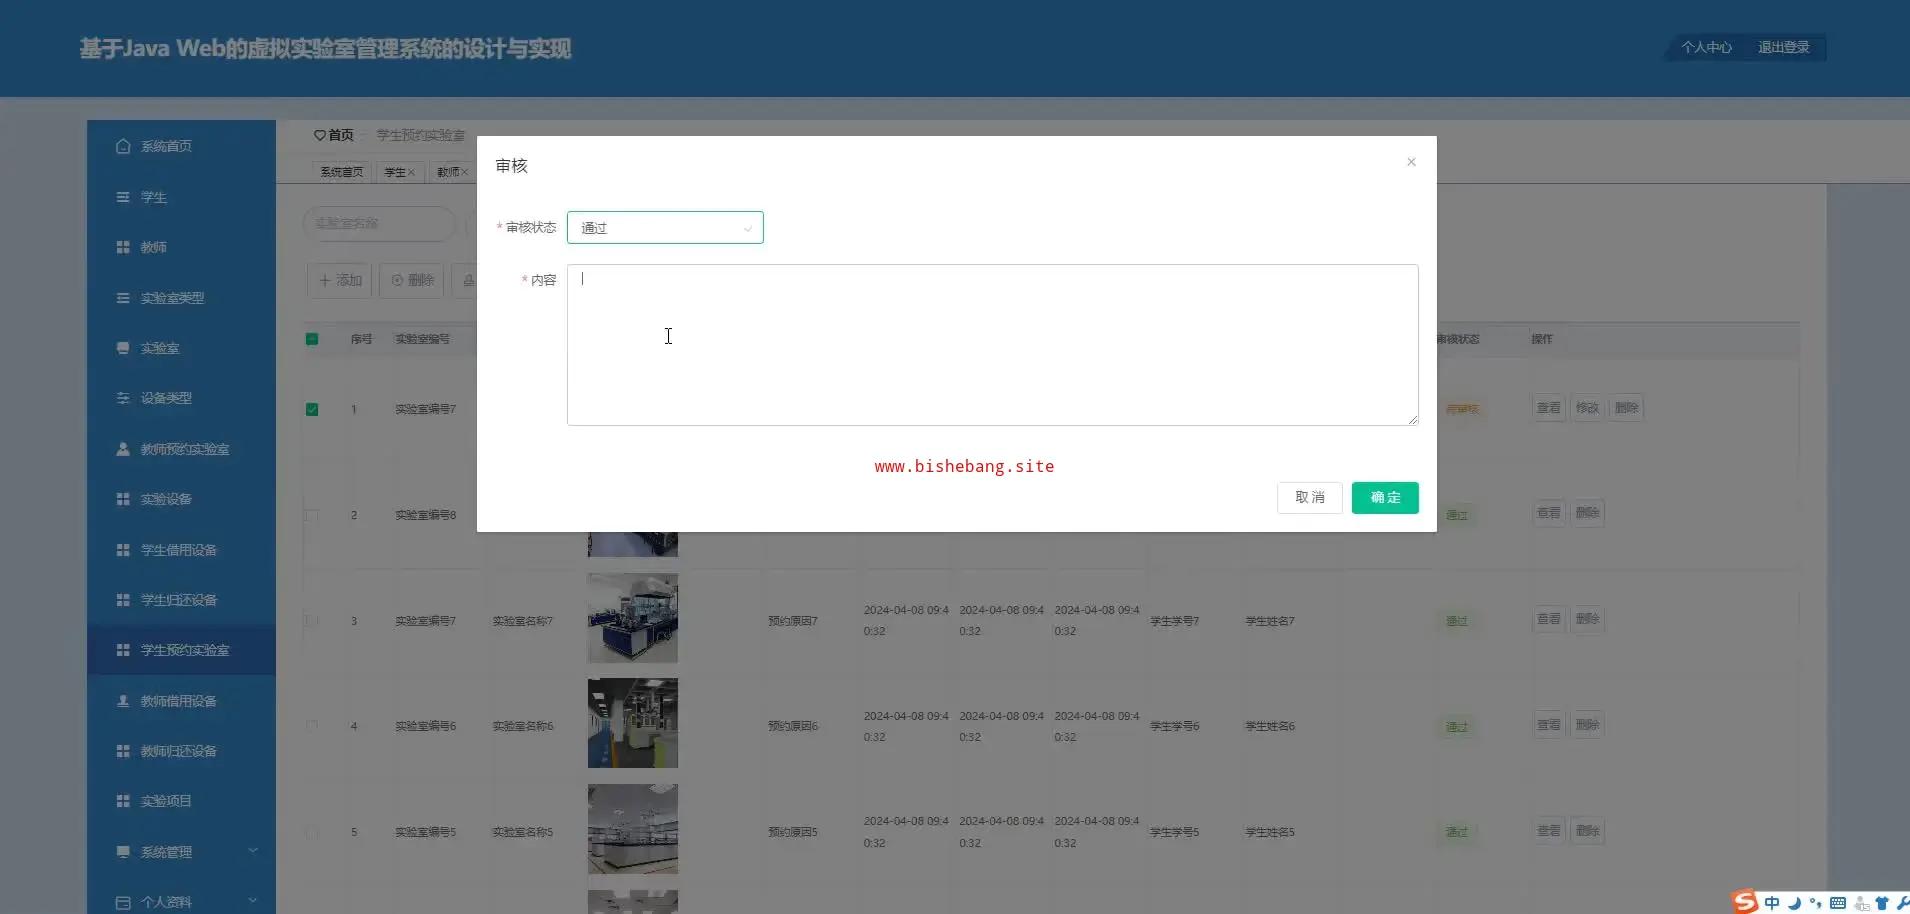This screenshot has height=914, width=1910.
Task: Click the shirt skin icon in IME bar
Action: point(1882,903)
